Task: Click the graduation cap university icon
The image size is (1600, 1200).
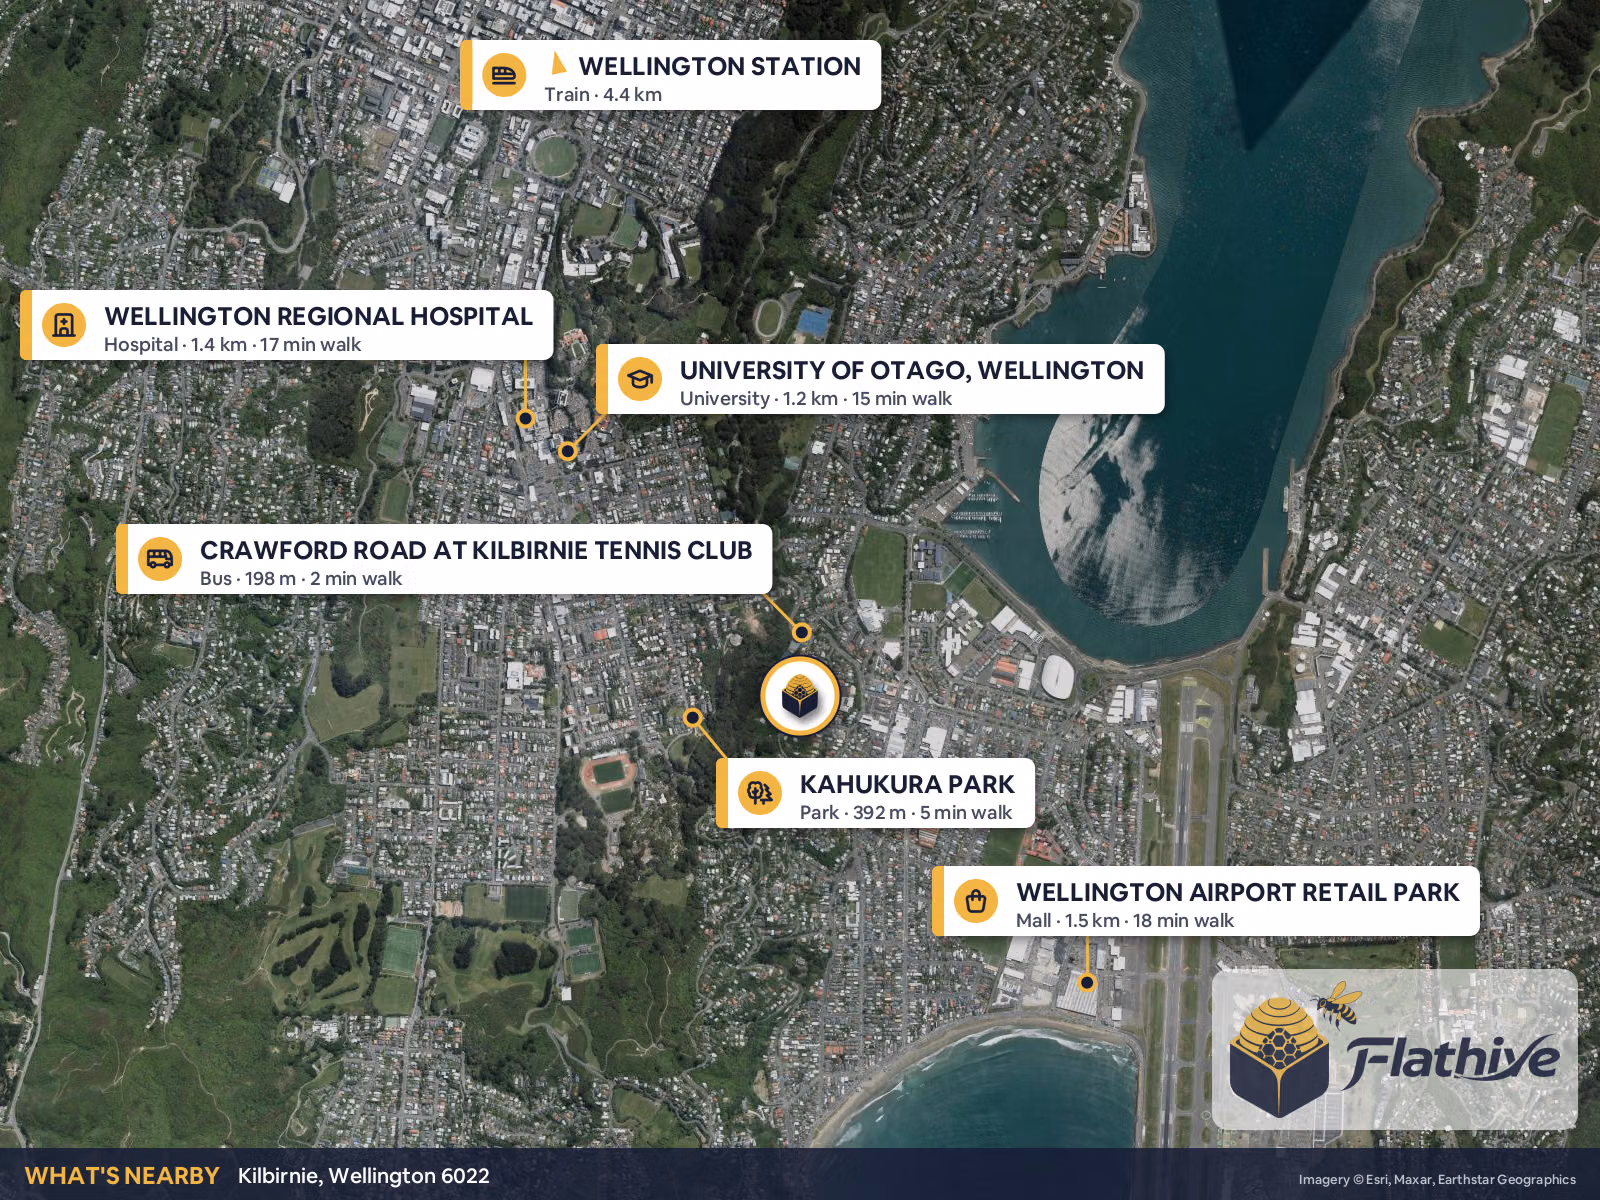Action: (x=640, y=379)
